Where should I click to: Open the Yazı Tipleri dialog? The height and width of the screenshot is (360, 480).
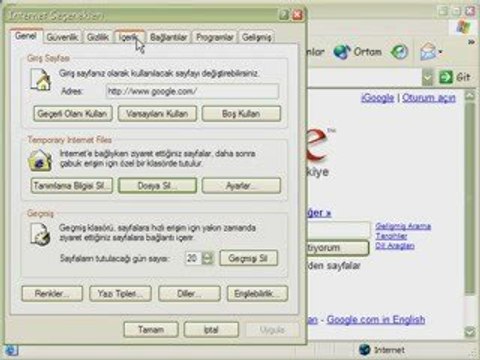[x=120, y=294]
